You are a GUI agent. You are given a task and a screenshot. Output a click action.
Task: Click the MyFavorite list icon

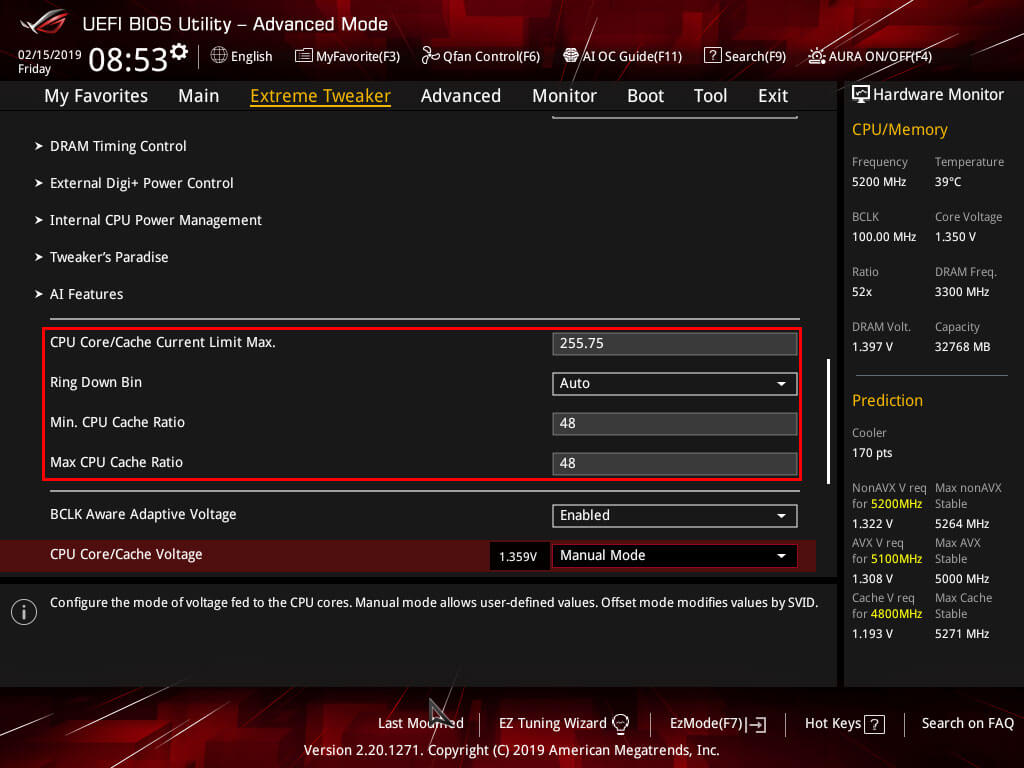coord(304,56)
